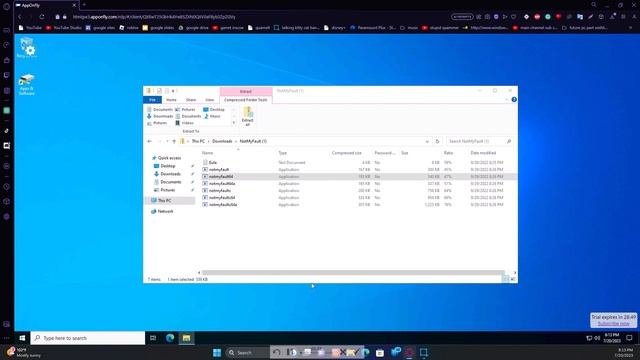
Task: Select the notmyfault application file
Action: (219, 169)
